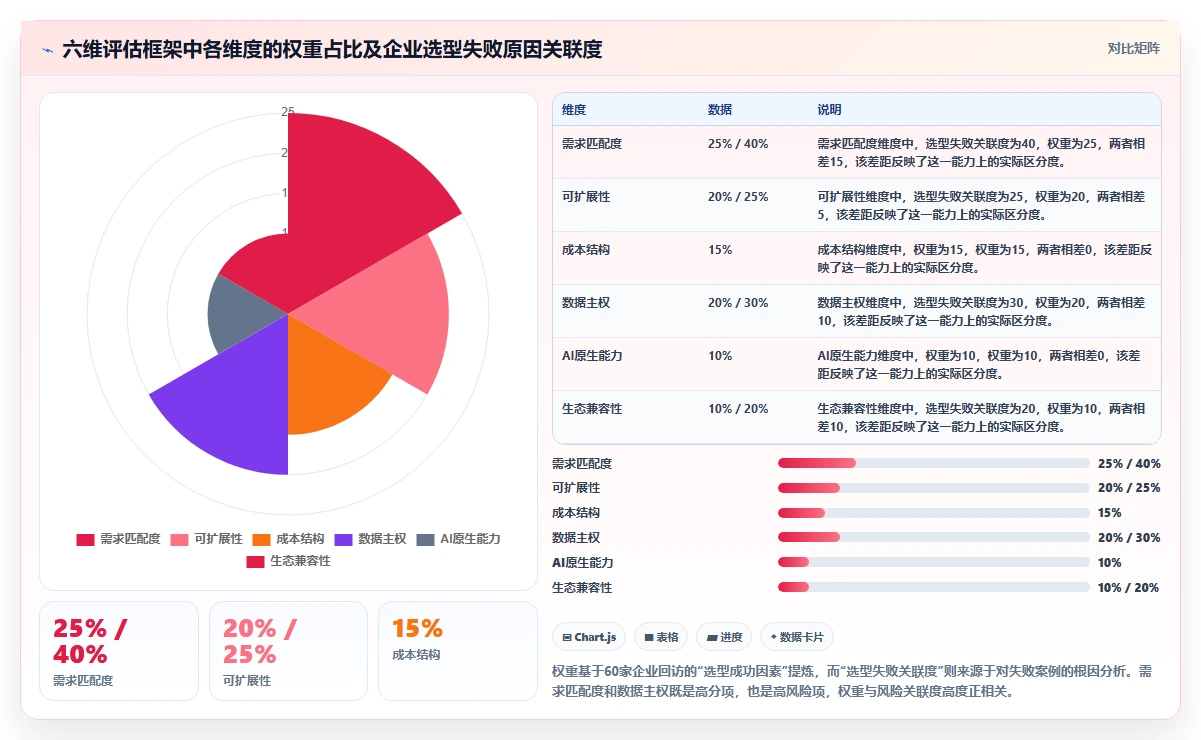Click the 25% / 40% table cell
The width and height of the screenshot is (1201, 740).
738,144
